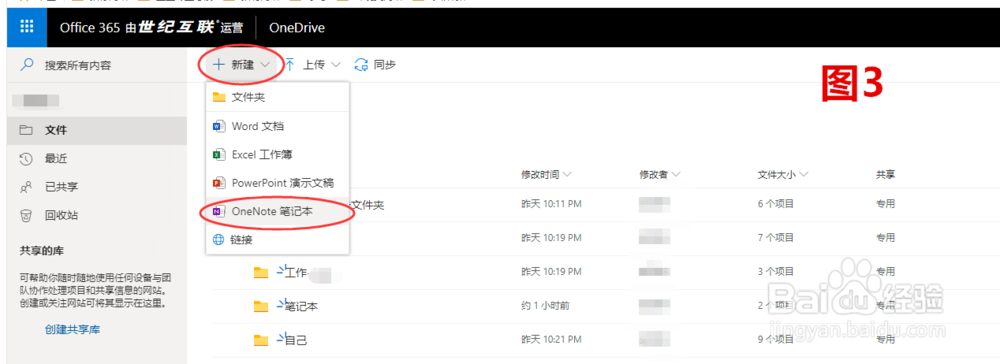Screen dimensions: 1000x364
Task: Click the shared people sidebar icon
Action: click(26, 187)
